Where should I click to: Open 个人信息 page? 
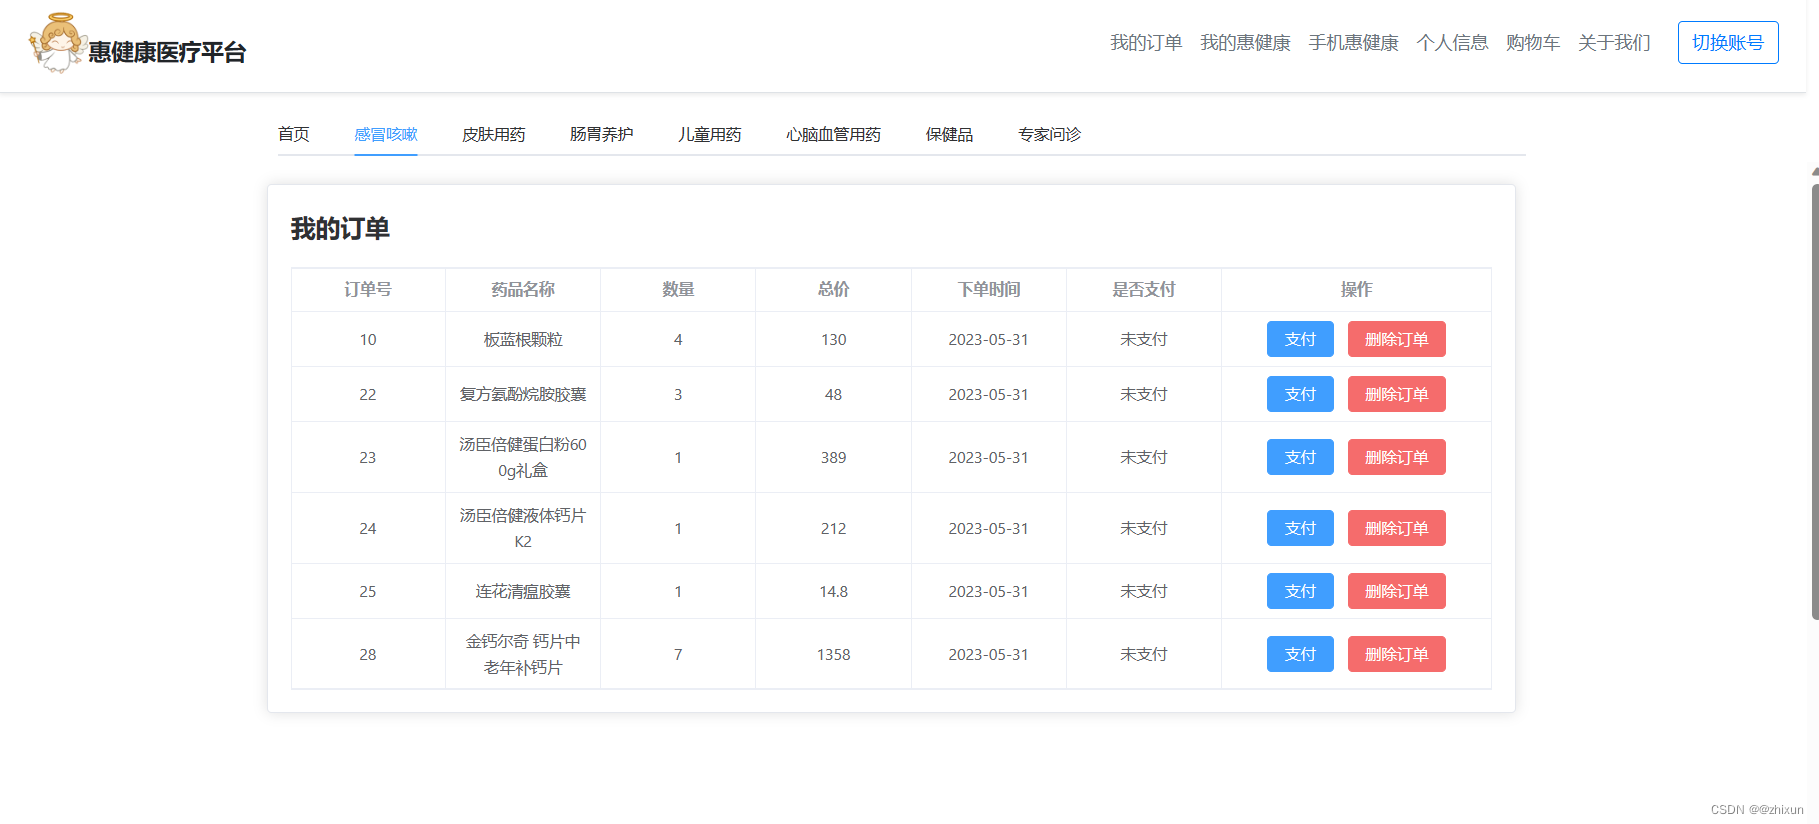pos(1452,43)
